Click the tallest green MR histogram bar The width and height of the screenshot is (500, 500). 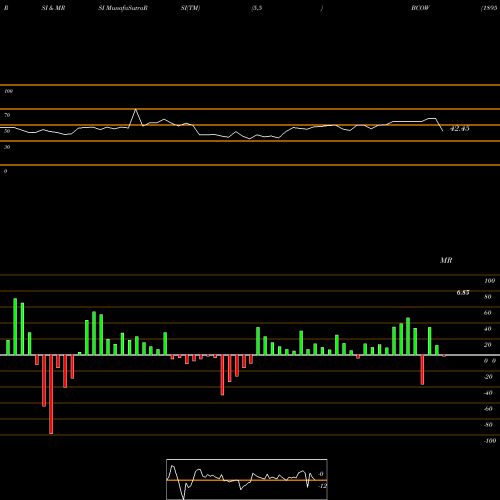[x=15, y=327]
